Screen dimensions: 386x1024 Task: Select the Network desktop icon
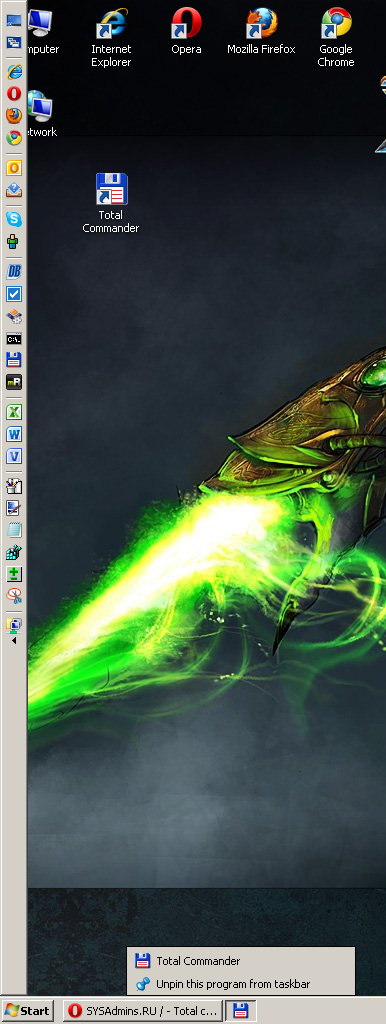click(42, 114)
